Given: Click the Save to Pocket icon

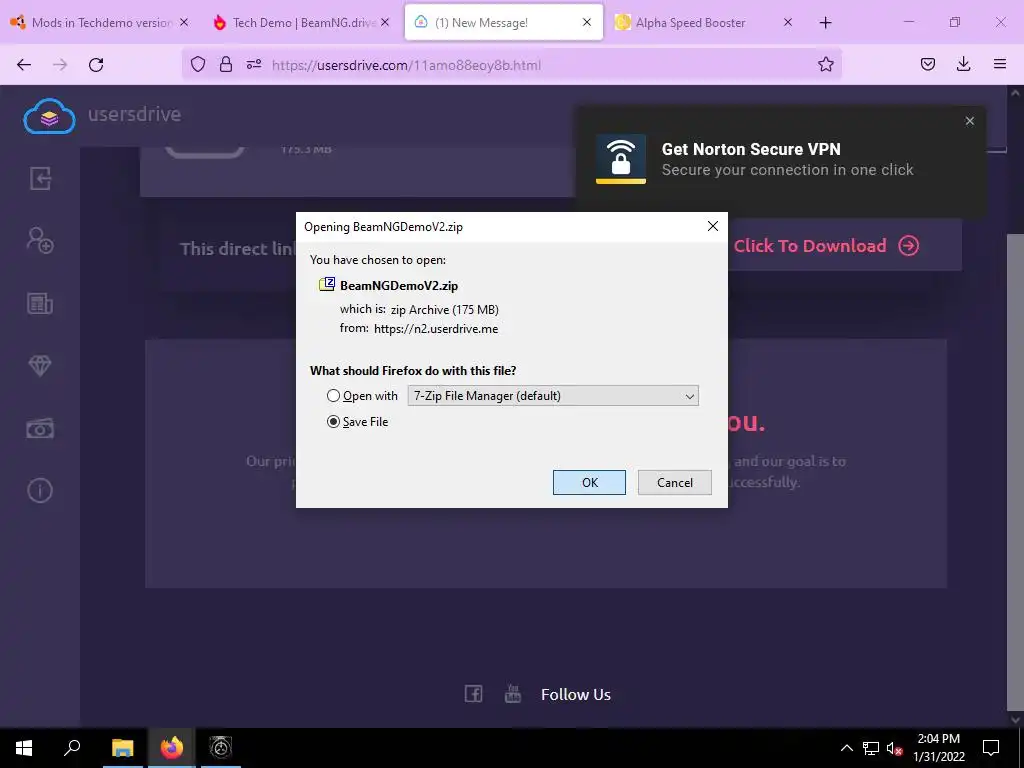Looking at the screenshot, I should (x=927, y=64).
